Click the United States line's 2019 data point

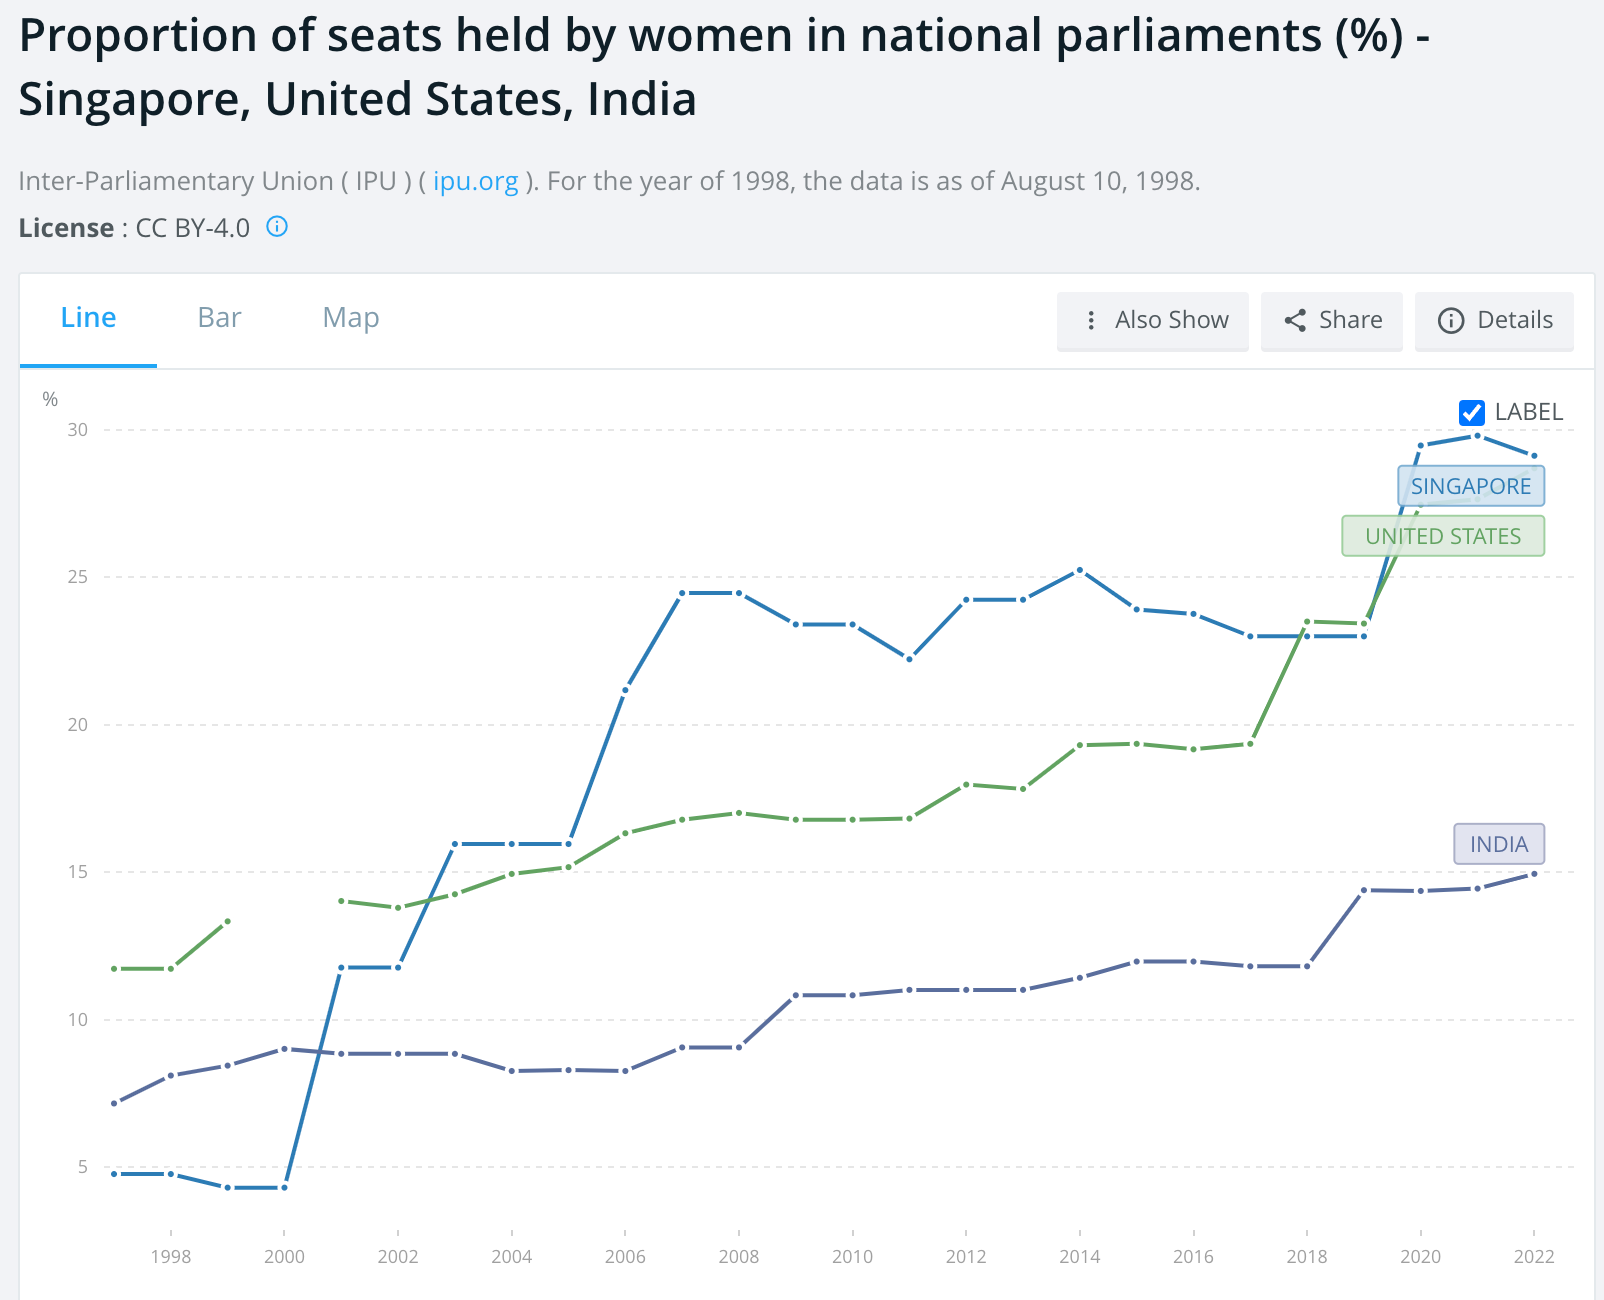(1363, 624)
